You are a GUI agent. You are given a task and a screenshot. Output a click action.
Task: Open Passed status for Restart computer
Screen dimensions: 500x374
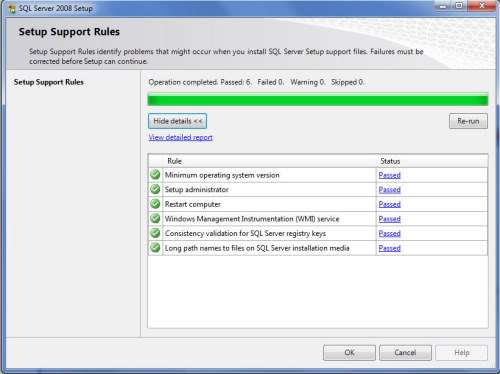click(389, 204)
